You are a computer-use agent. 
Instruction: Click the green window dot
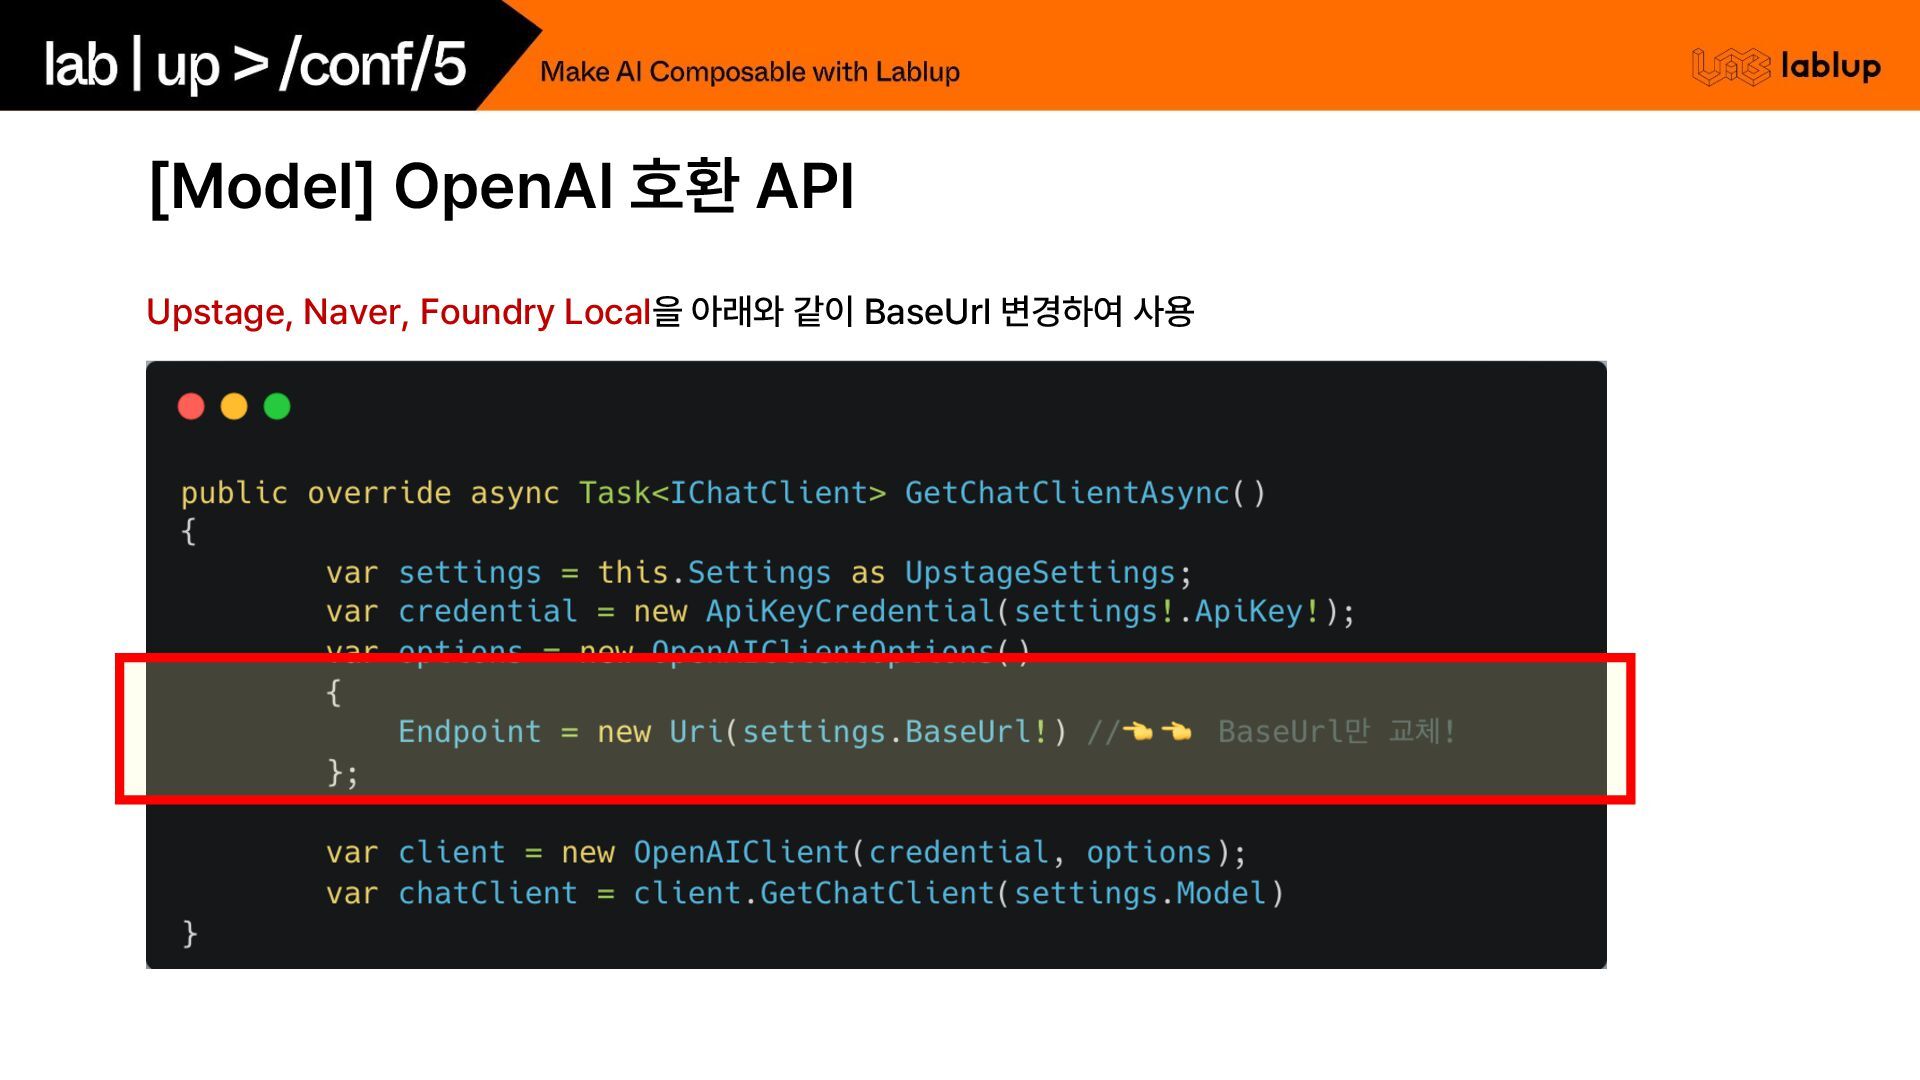pyautogui.click(x=277, y=406)
